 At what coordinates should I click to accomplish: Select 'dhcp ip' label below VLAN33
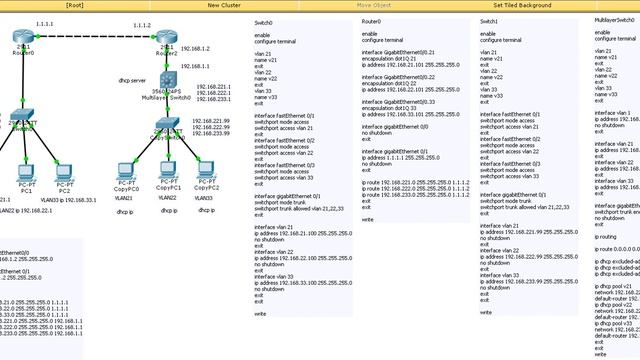[207, 210]
